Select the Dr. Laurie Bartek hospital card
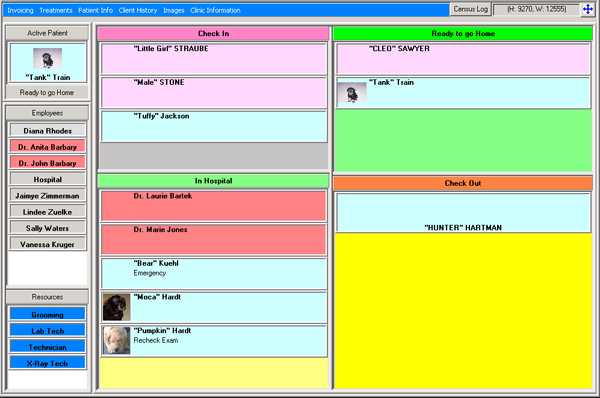This screenshot has height=398, width=600. pyautogui.click(x=214, y=206)
